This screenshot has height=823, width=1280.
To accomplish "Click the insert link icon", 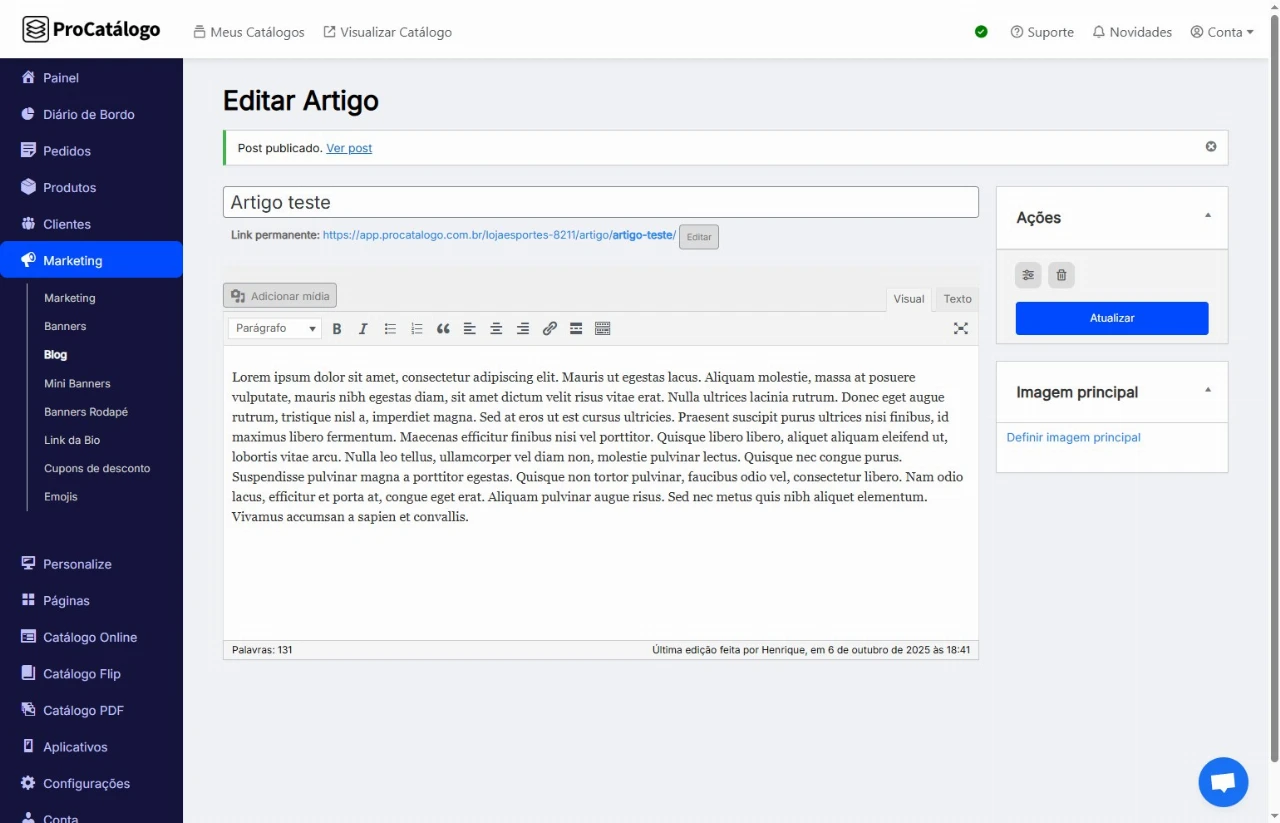I will coord(549,329).
